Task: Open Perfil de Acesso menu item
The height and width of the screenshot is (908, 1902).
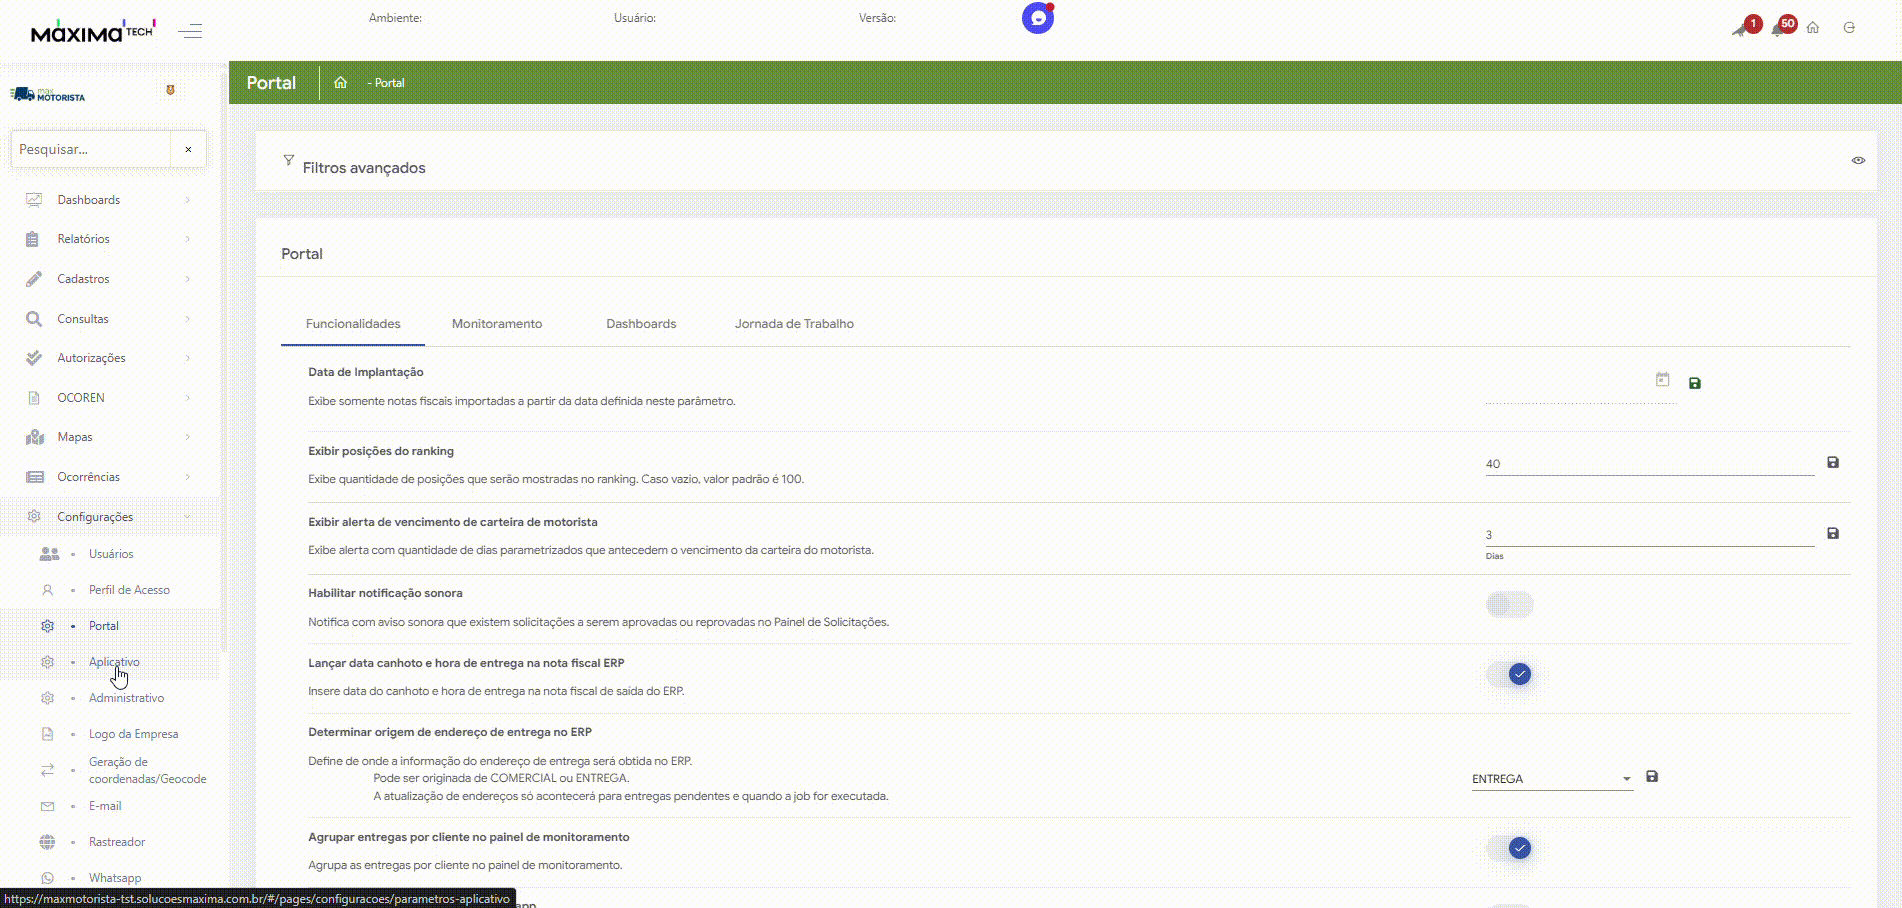Action: click(129, 590)
